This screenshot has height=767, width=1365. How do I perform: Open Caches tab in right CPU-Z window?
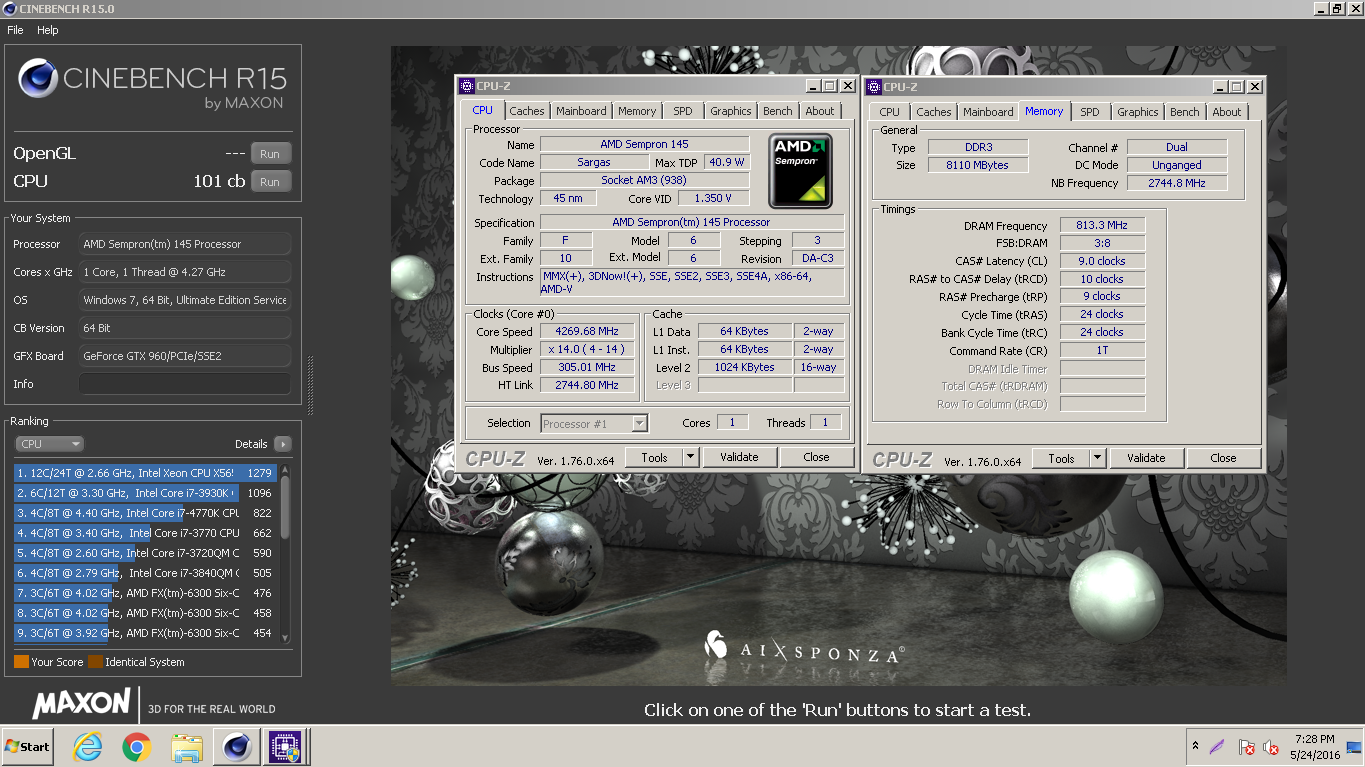point(934,112)
